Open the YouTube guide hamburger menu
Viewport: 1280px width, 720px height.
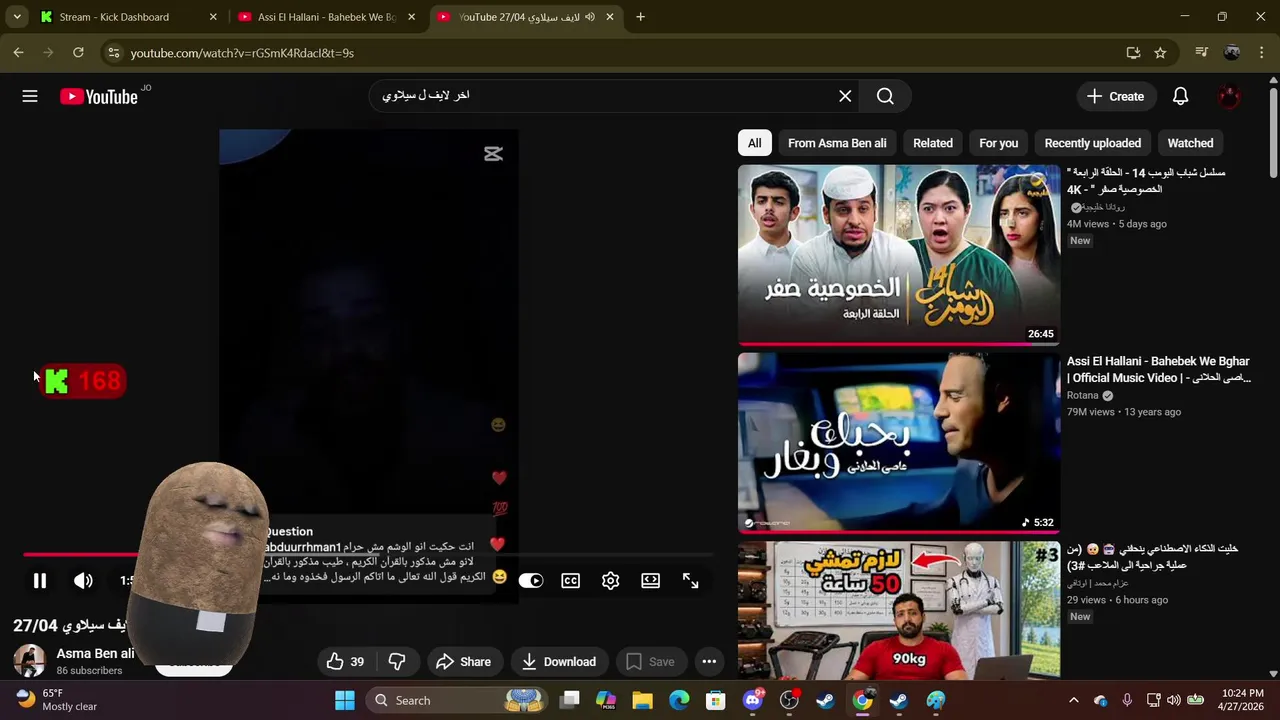[x=30, y=96]
